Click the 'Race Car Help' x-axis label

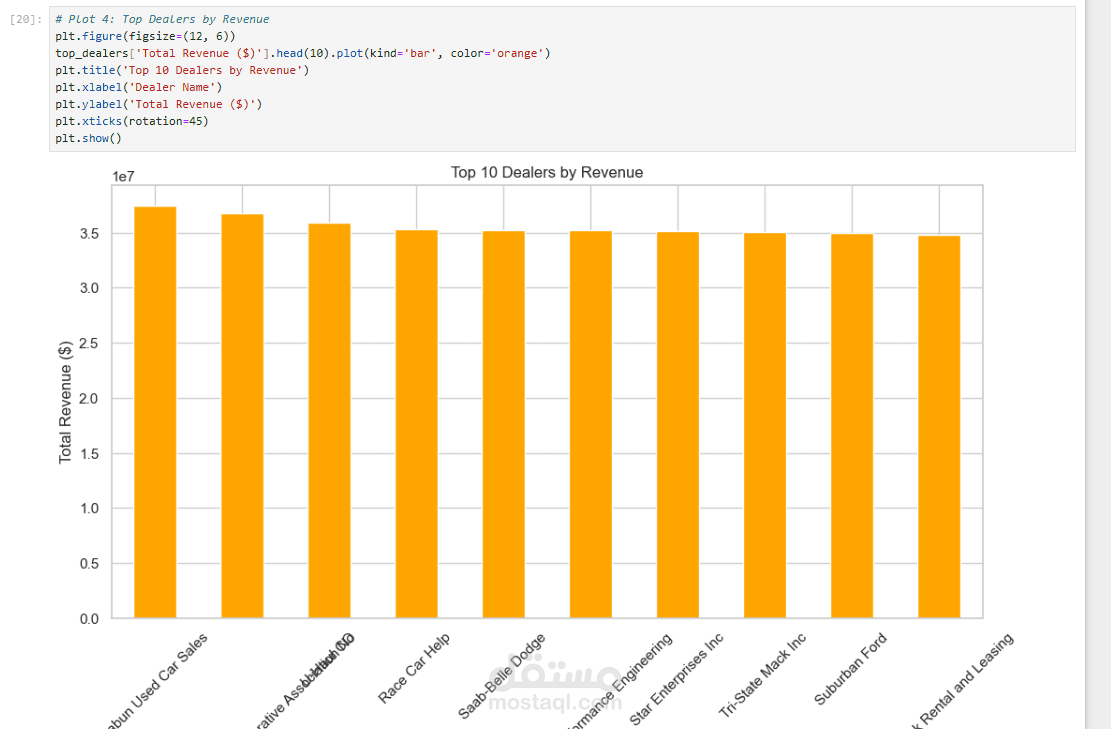point(414,669)
